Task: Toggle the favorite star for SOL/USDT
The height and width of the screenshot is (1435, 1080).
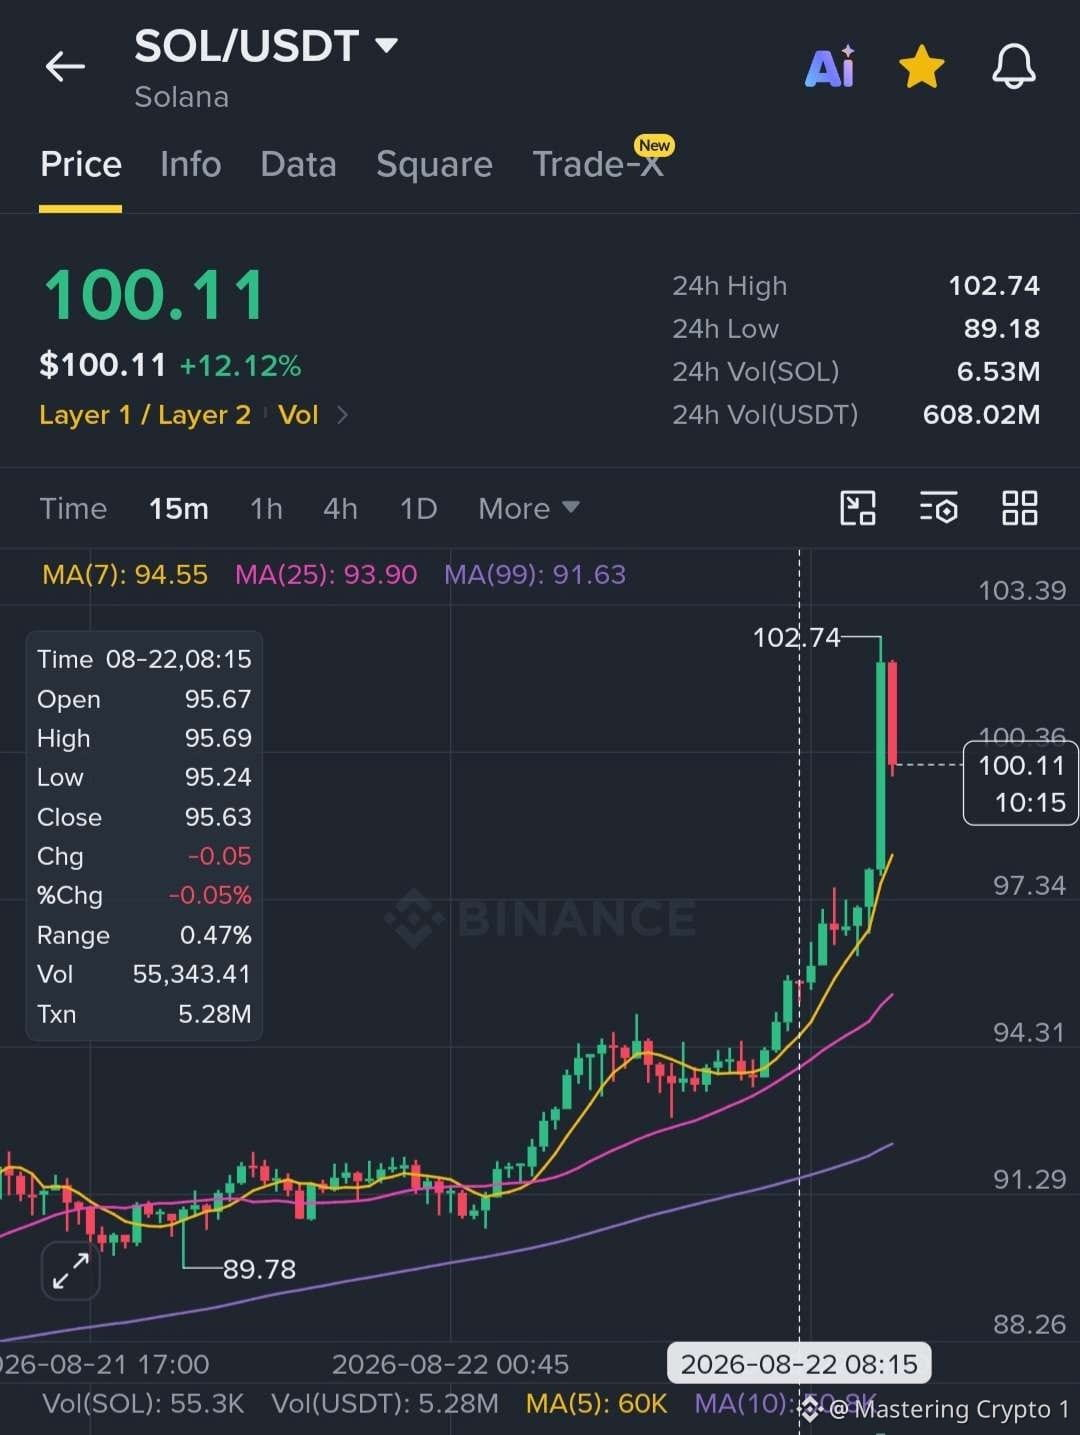Action: click(x=921, y=67)
